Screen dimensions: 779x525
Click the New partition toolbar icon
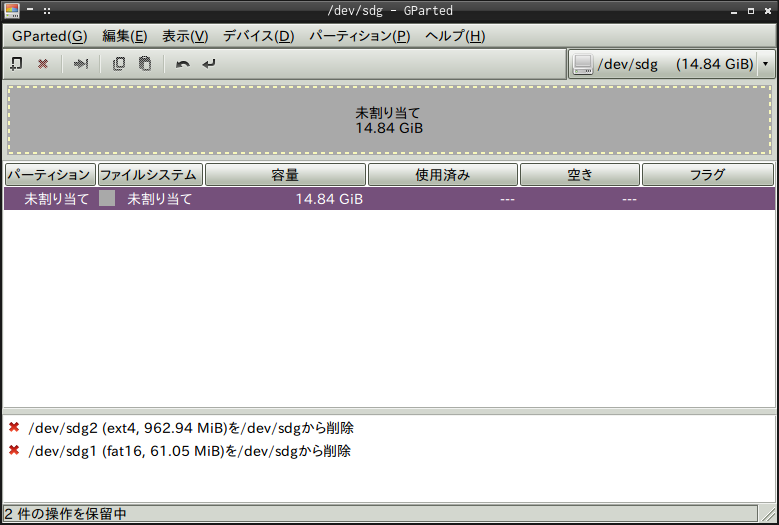pyautogui.click(x=16, y=64)
